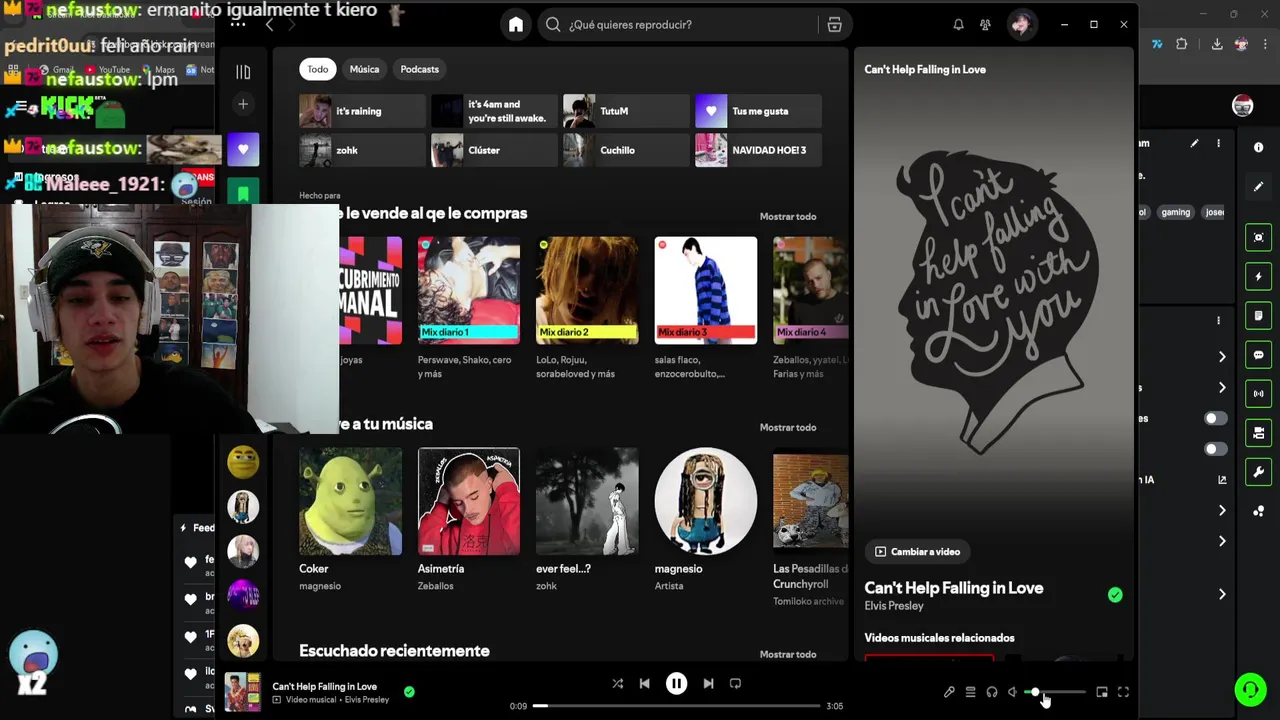The image size is (1280, 720).
Task: Enter full screen player mode
Action: [1123, 692]
